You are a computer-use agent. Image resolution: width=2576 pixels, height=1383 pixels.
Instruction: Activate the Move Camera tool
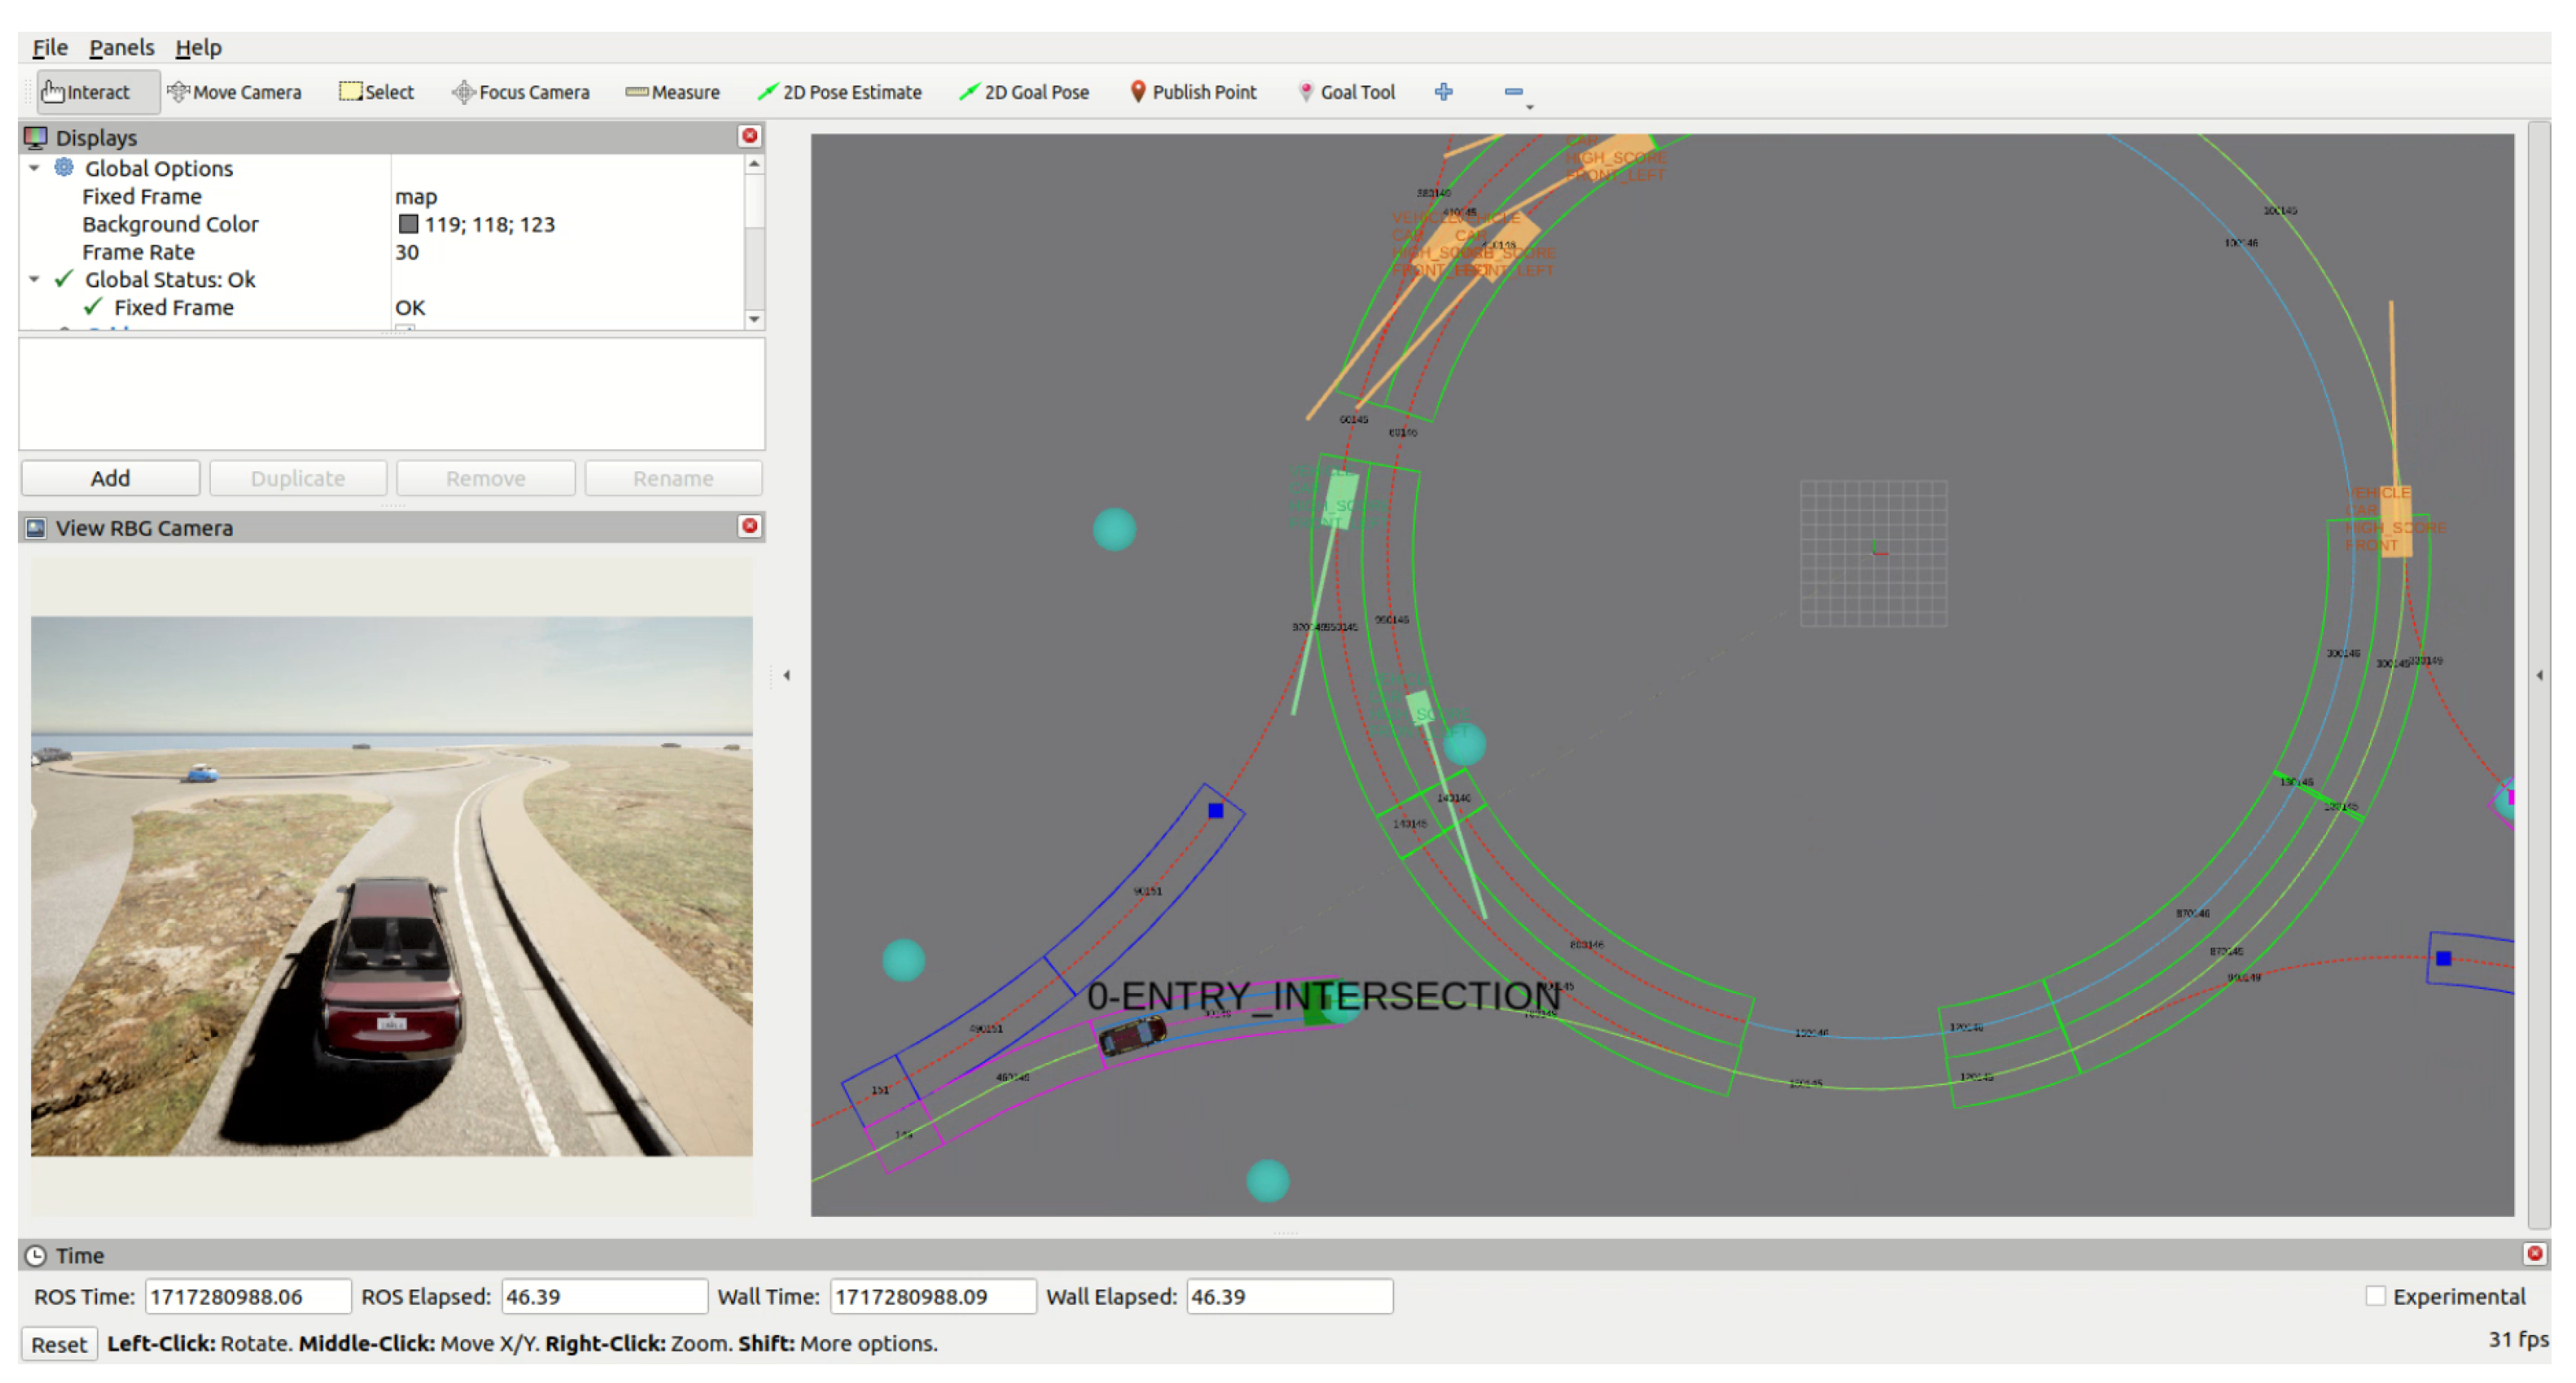pyautogui.click(x=234, y=92)
